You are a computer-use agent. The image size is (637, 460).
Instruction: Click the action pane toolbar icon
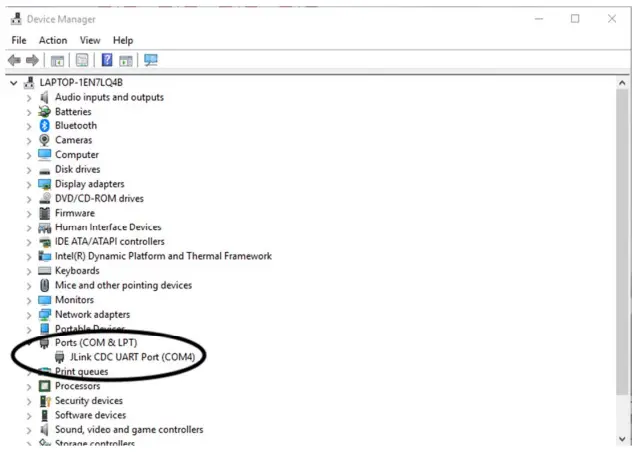coord(126,61)
